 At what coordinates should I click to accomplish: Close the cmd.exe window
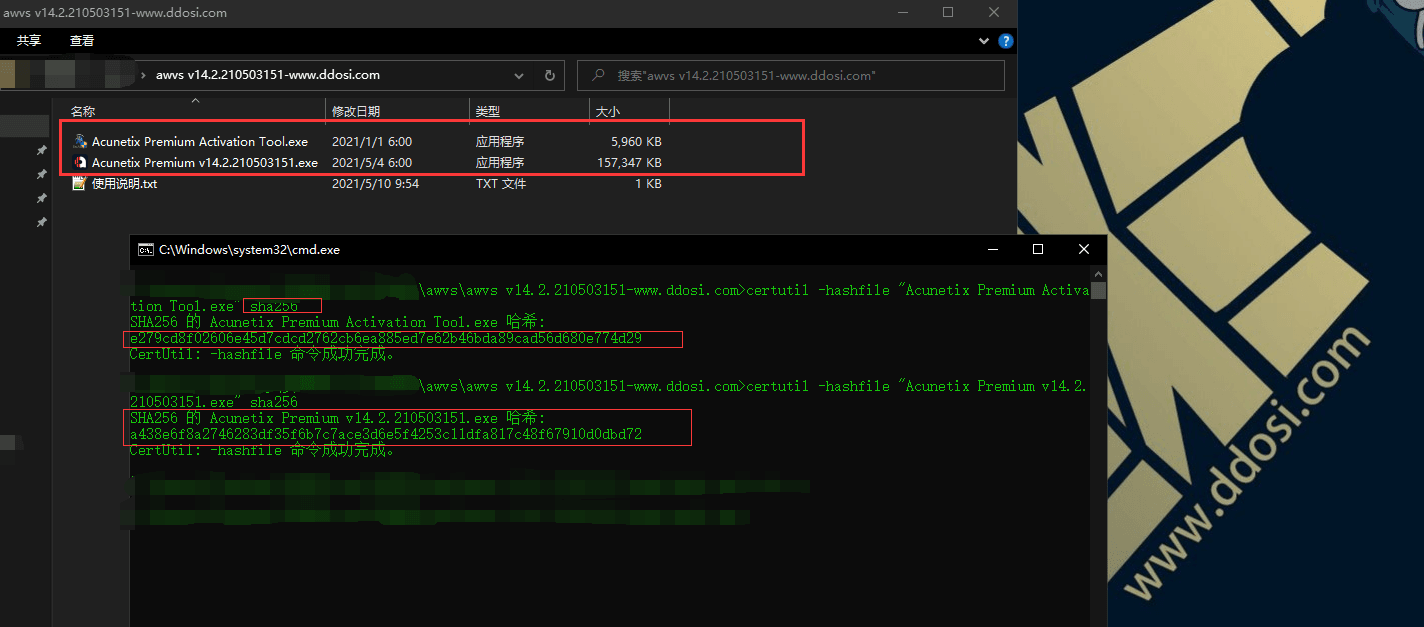(x=1084, y=249)
